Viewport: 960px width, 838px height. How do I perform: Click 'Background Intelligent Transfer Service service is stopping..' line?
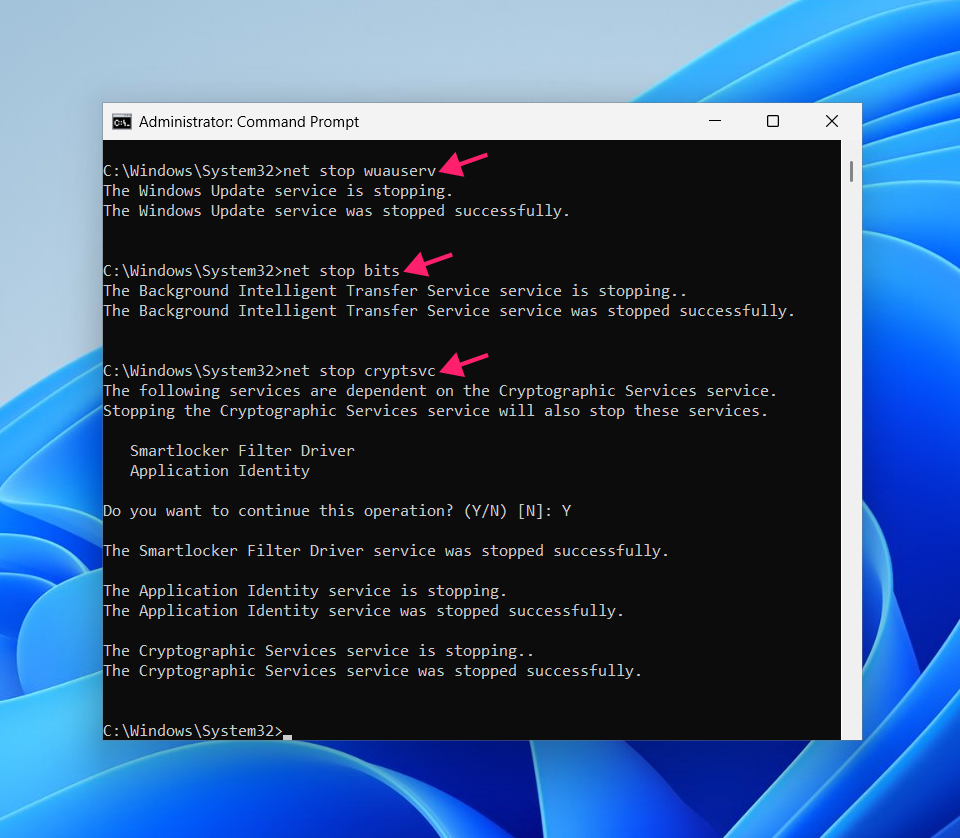[395, 291]
